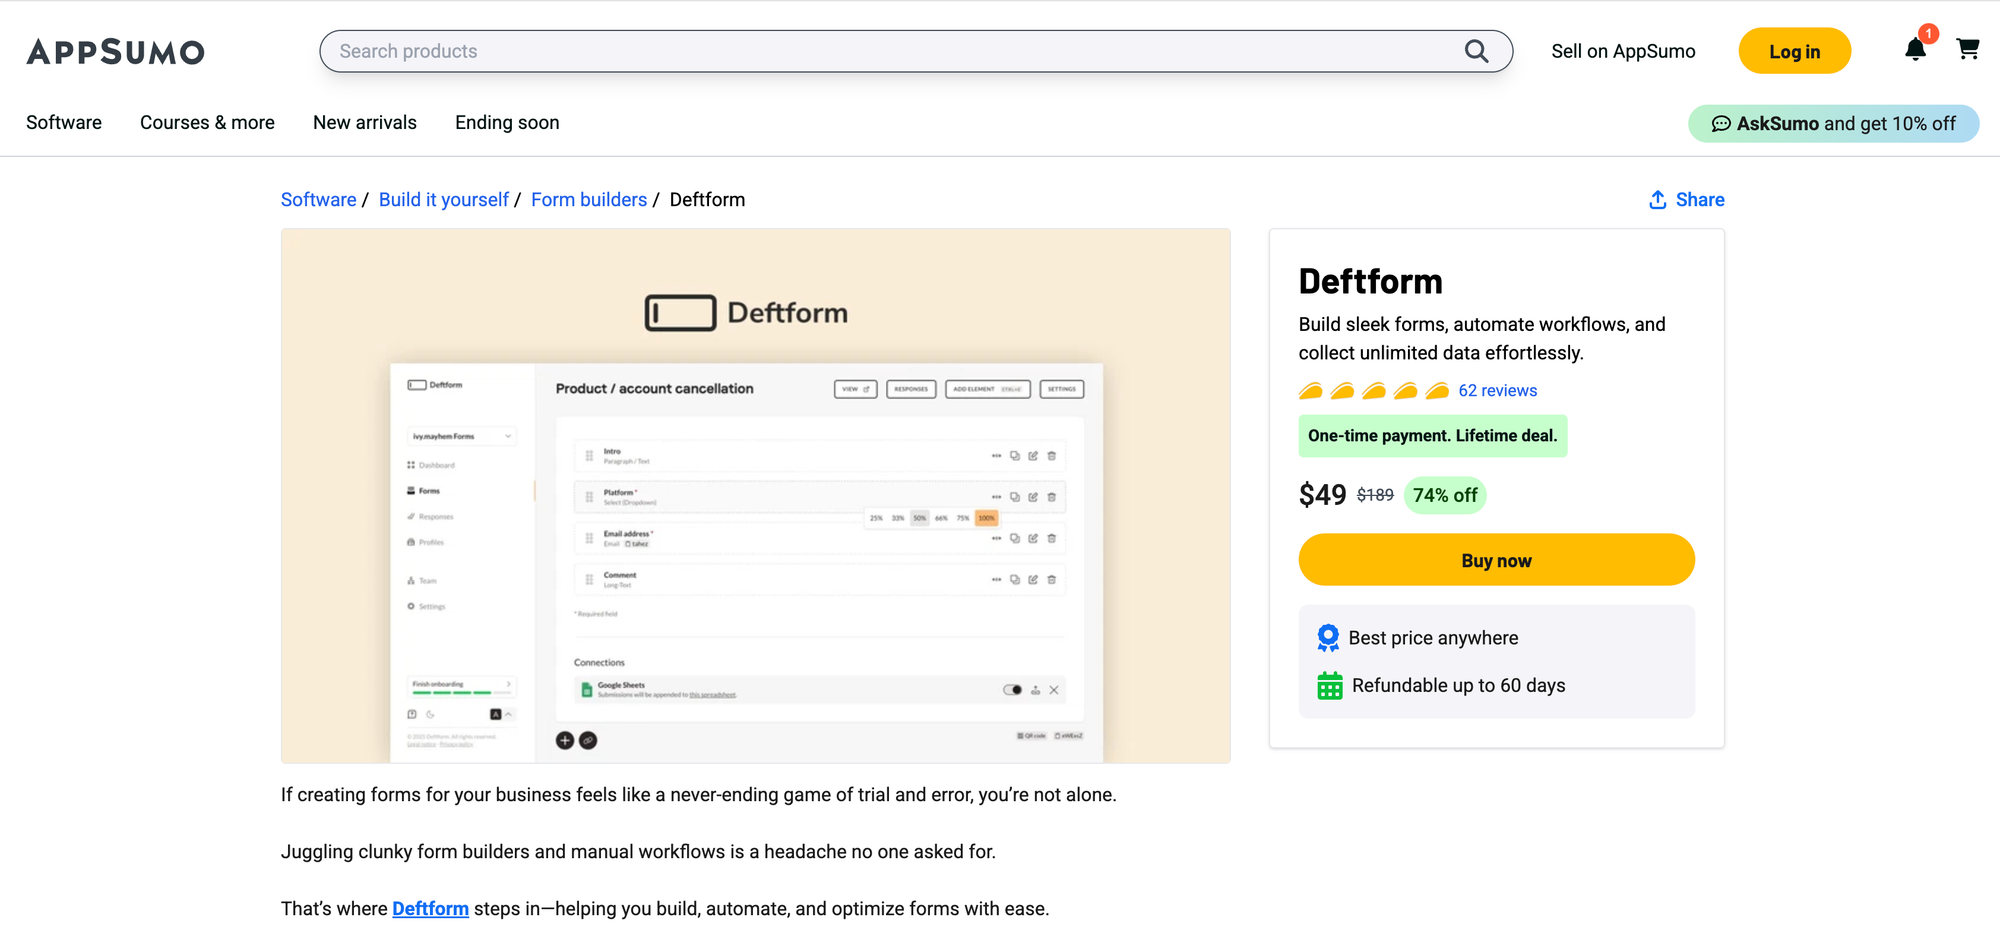This screenshot has width=2000, height=948.
Task: Click the AppSumo logo
Action: click(115, 52)
